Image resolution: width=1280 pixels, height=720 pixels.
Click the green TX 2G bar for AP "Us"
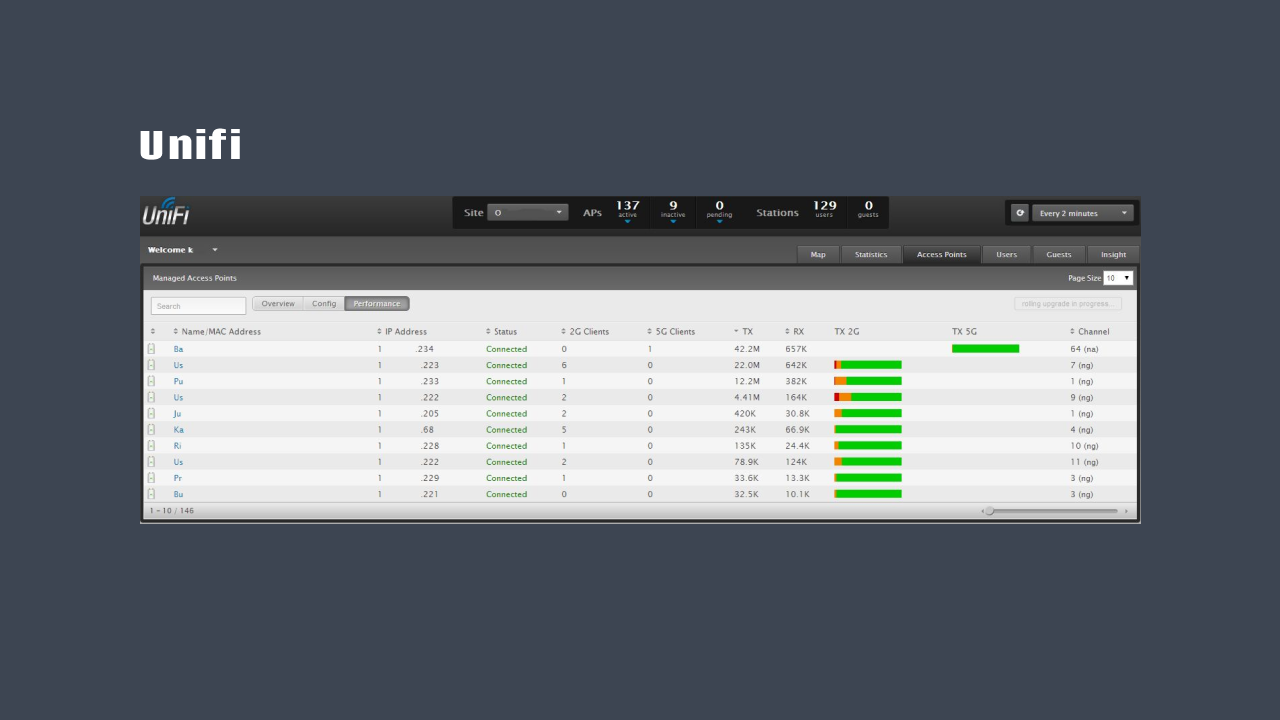[867, 364]
